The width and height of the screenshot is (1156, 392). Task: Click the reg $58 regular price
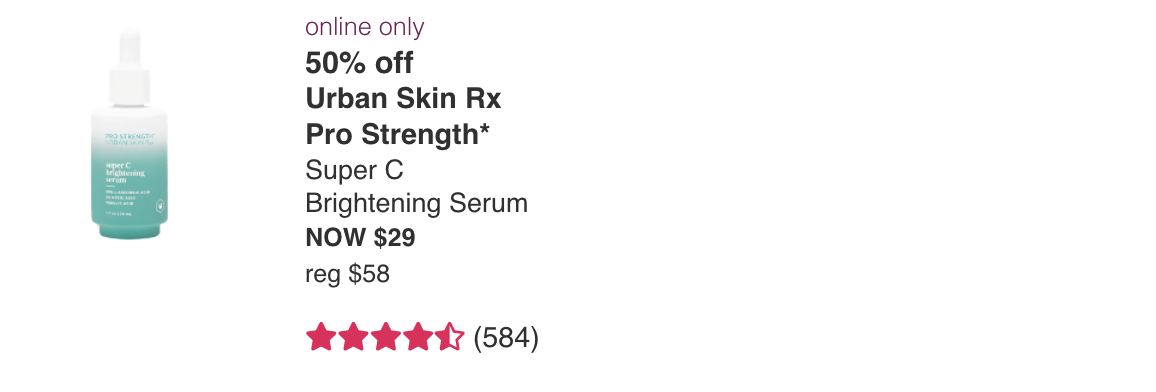point(347,274)
